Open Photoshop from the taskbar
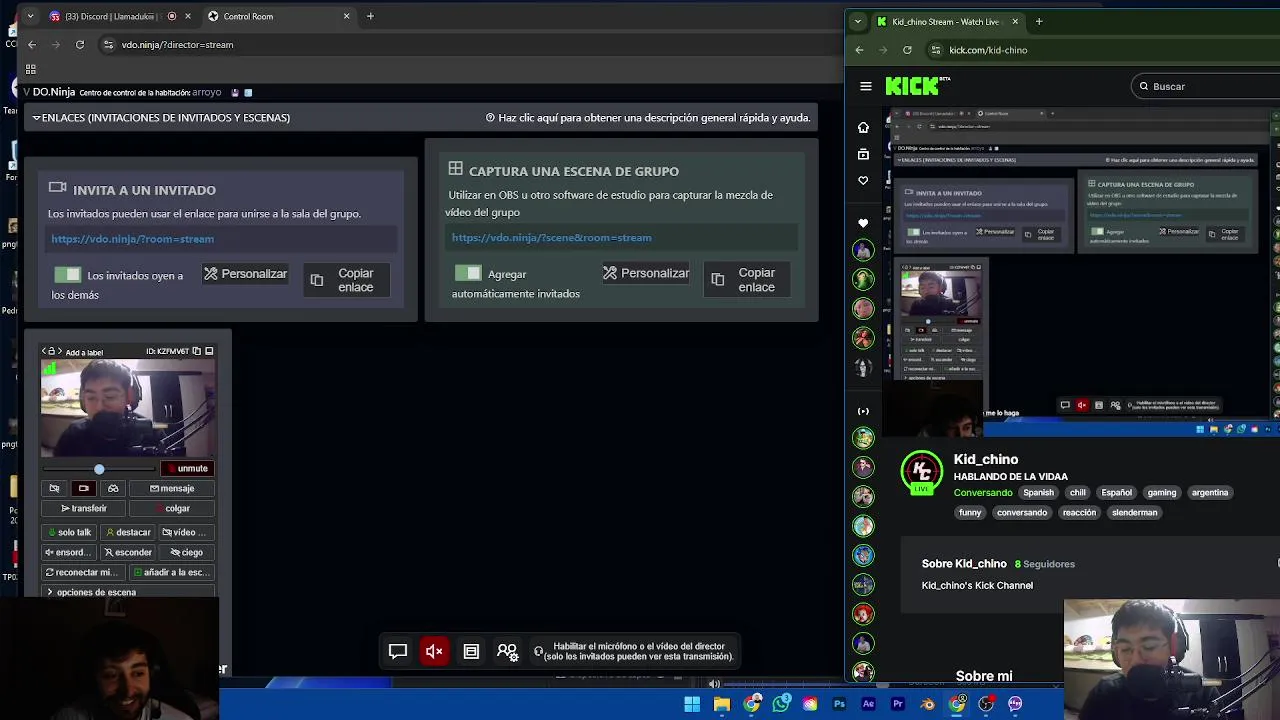This screenshot has width=1280, height=720. tap(839, 704)
